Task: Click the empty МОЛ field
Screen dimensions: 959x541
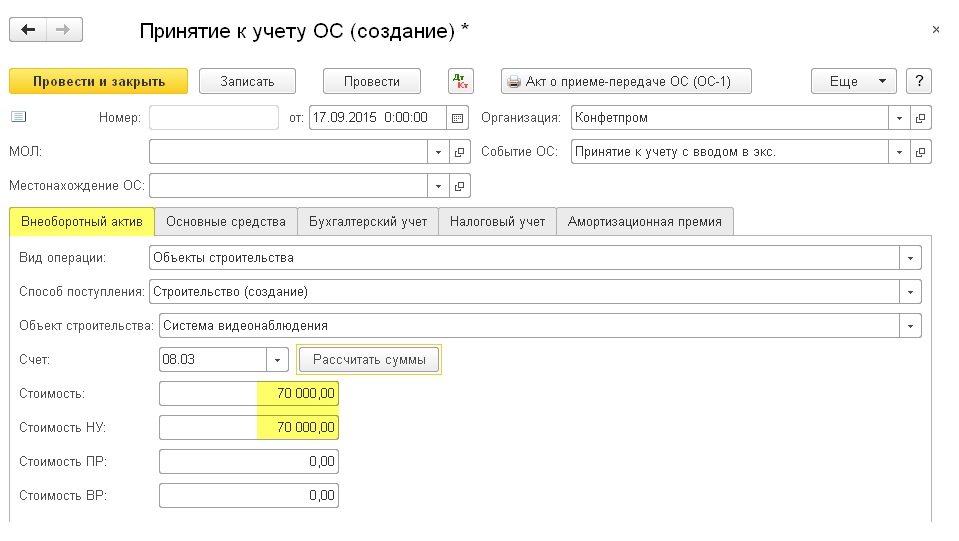Action: point(288,152)
